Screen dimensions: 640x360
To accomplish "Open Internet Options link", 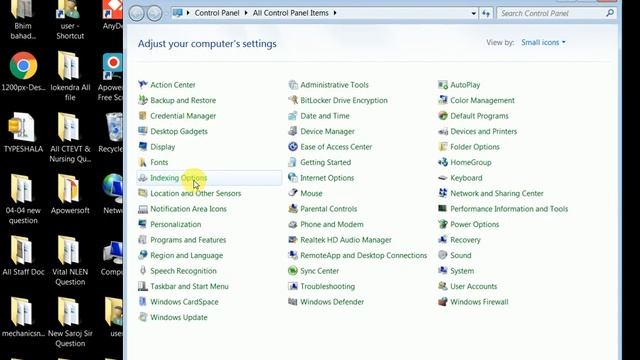I will pyautogui.click(x=327, y=178).
